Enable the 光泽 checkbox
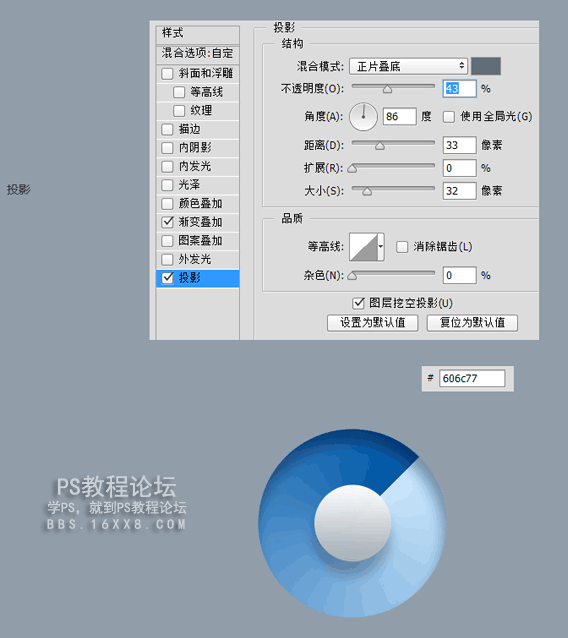The height and width of the screenshot is (638, 568). tap(167, 185)
